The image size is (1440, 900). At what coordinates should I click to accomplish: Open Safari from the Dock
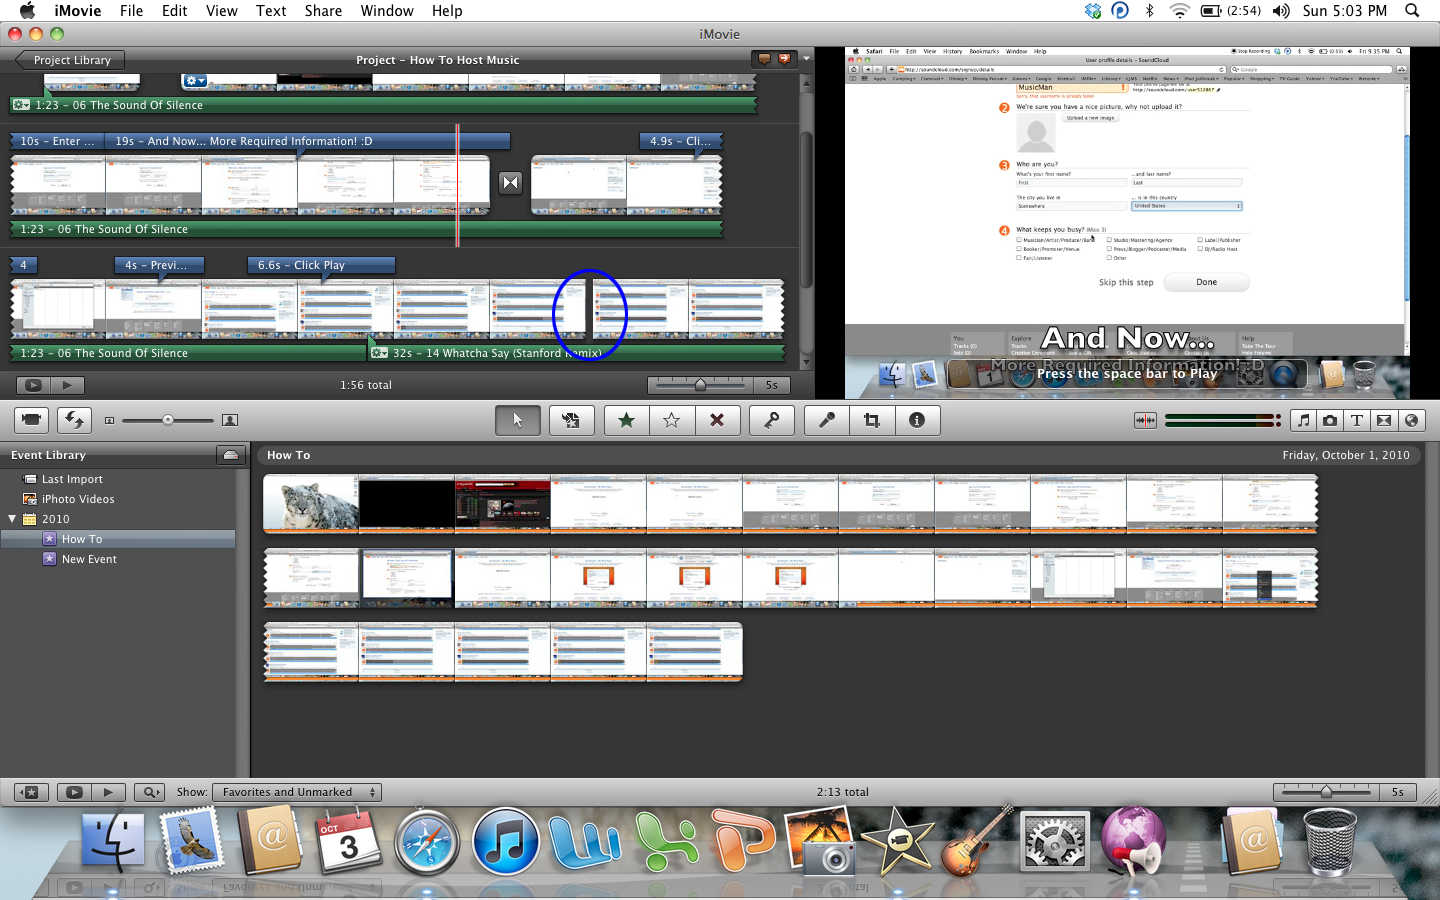tap(428, 841)
